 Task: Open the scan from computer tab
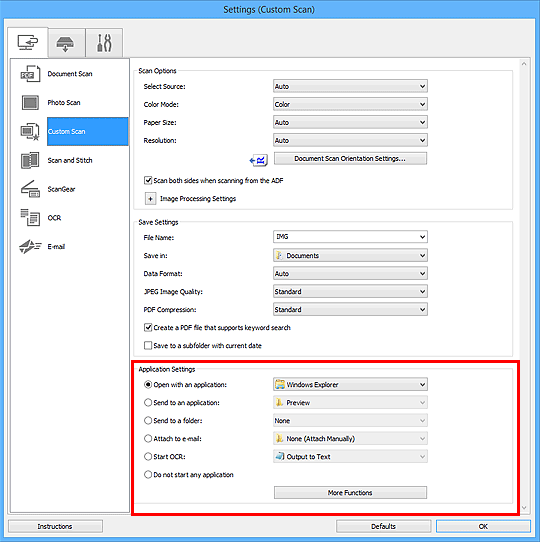point(28,43)
